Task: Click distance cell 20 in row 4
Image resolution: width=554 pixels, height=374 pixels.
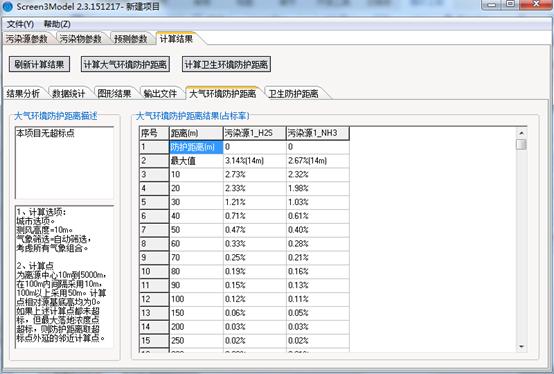Action: coord(196,188)
